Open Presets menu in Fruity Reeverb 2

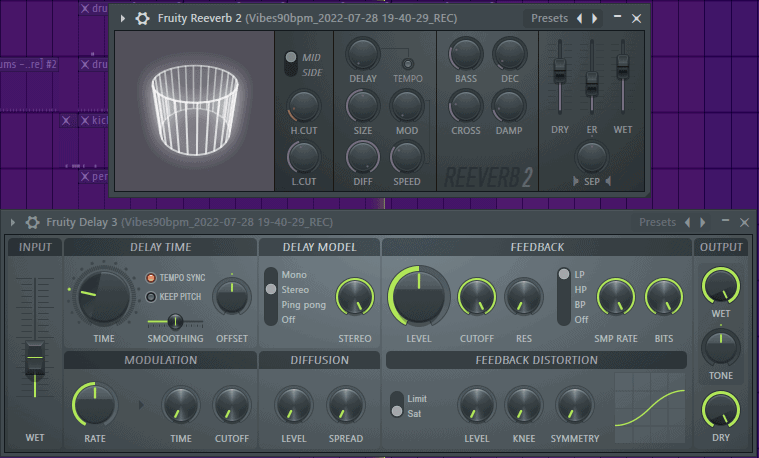(549, 18)
